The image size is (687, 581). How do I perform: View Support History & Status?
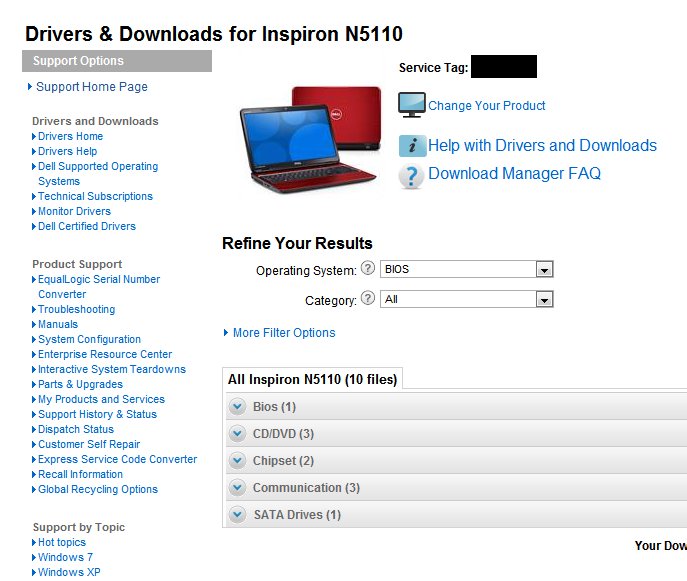point(97,414)
